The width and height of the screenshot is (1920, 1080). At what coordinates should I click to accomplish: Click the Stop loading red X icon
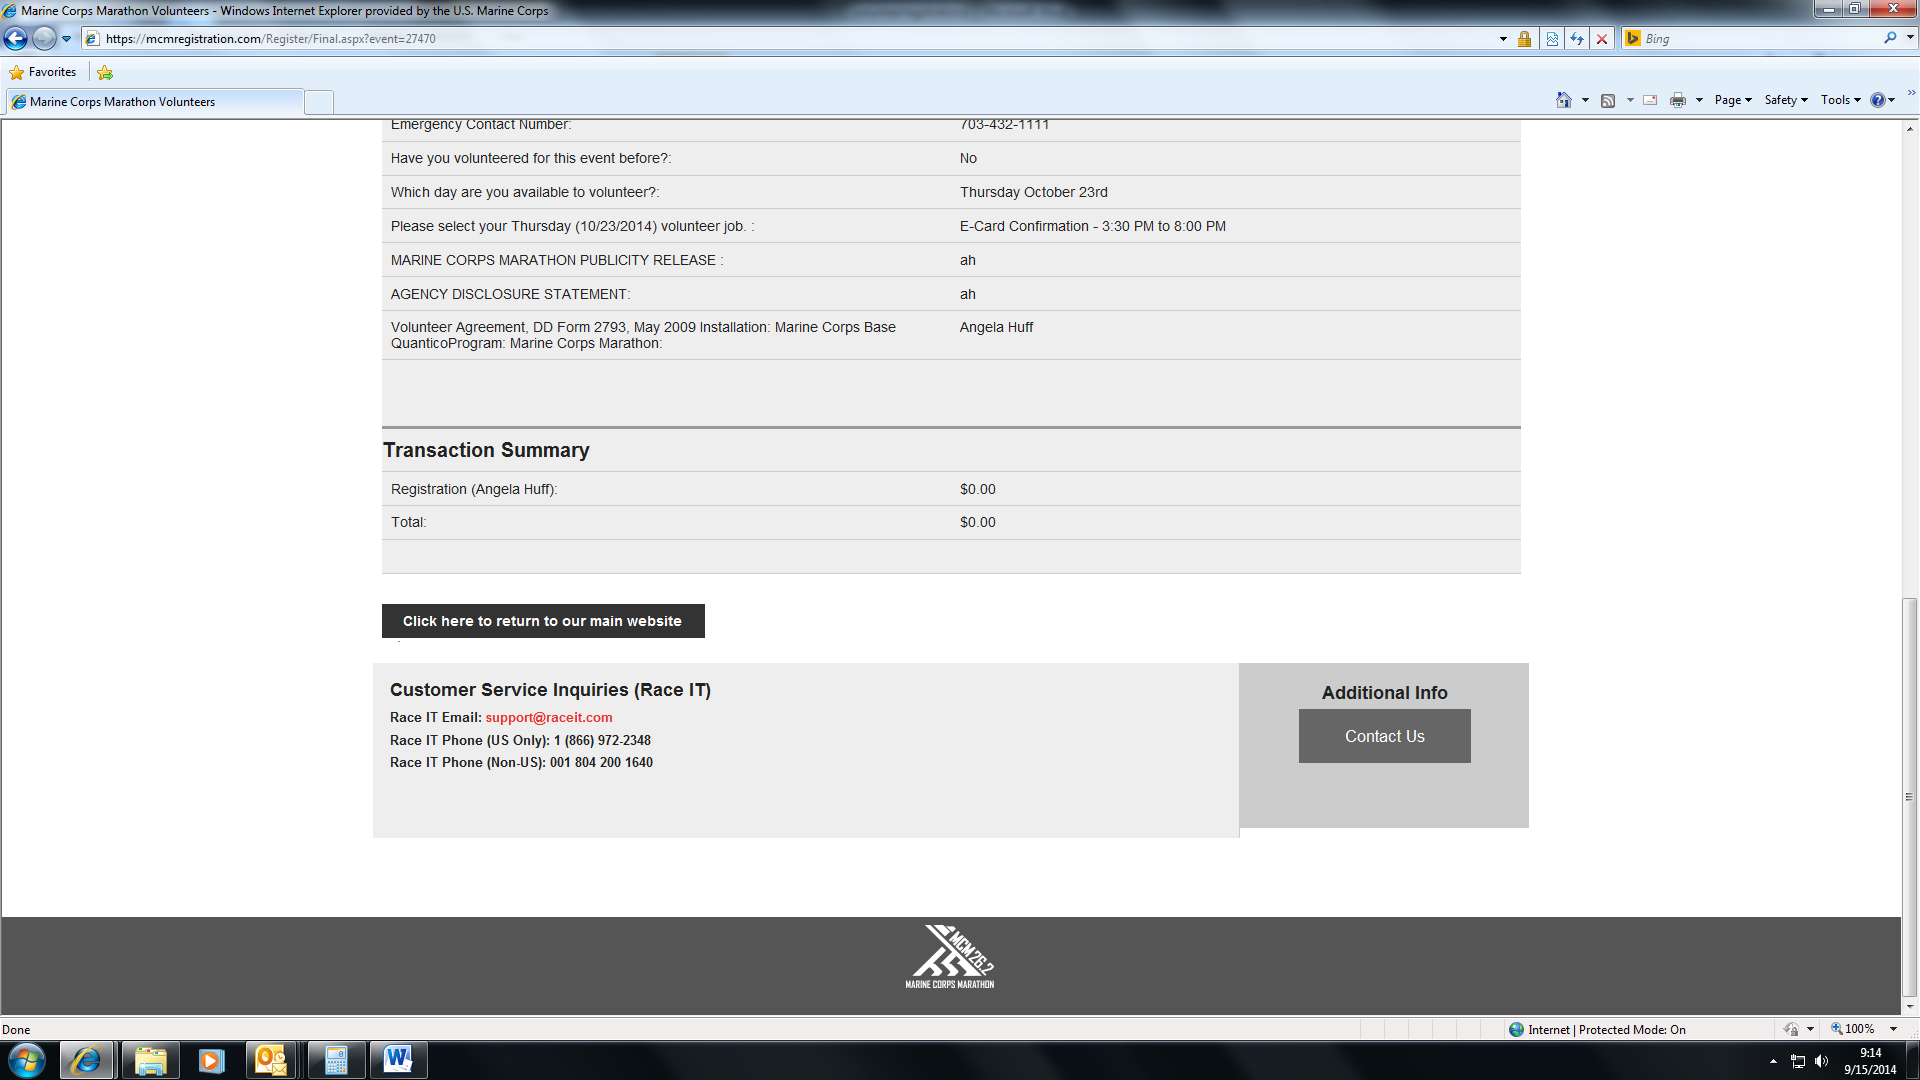pos(1602,39)
